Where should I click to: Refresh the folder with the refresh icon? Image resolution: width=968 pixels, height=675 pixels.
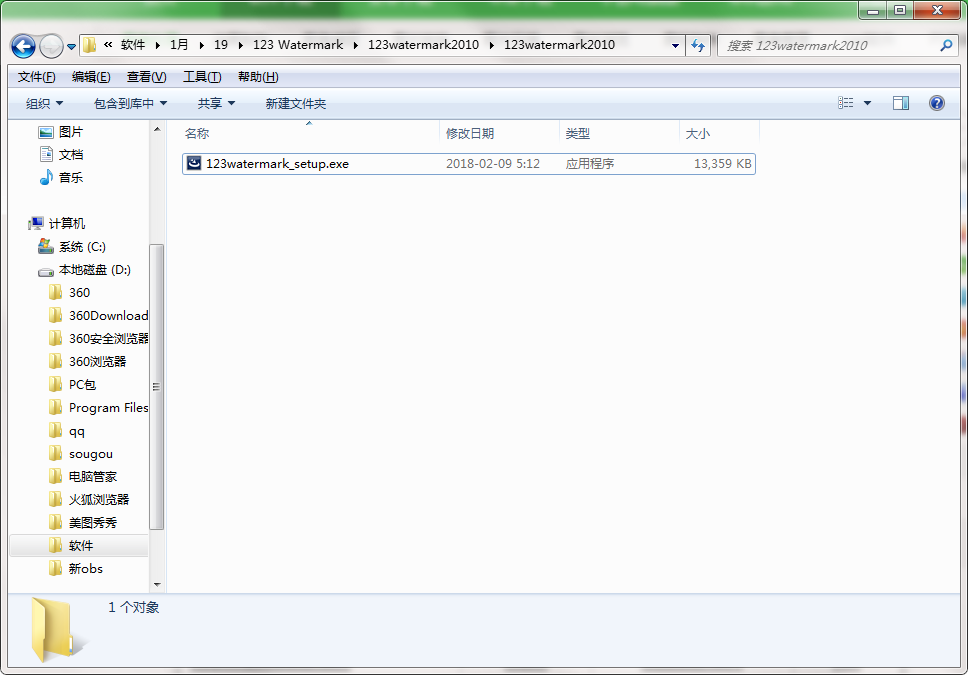point(698,45)
